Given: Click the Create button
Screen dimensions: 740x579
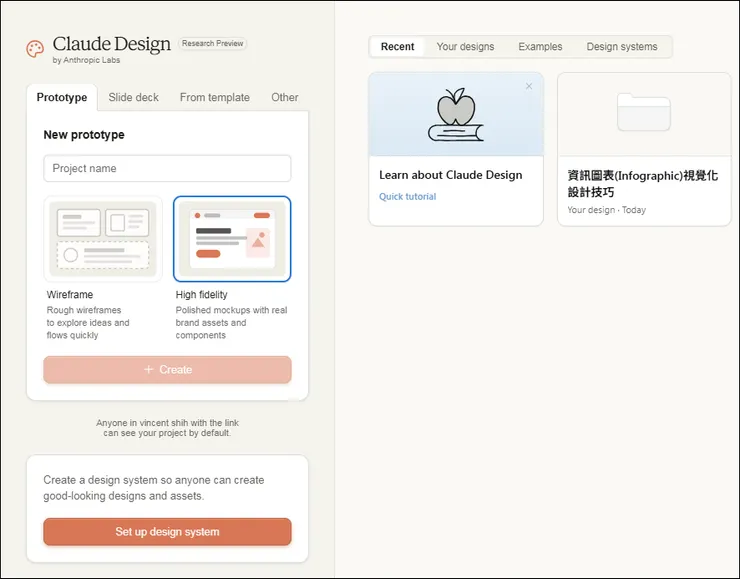Looking at the screenshot, I should coord(168,369).
